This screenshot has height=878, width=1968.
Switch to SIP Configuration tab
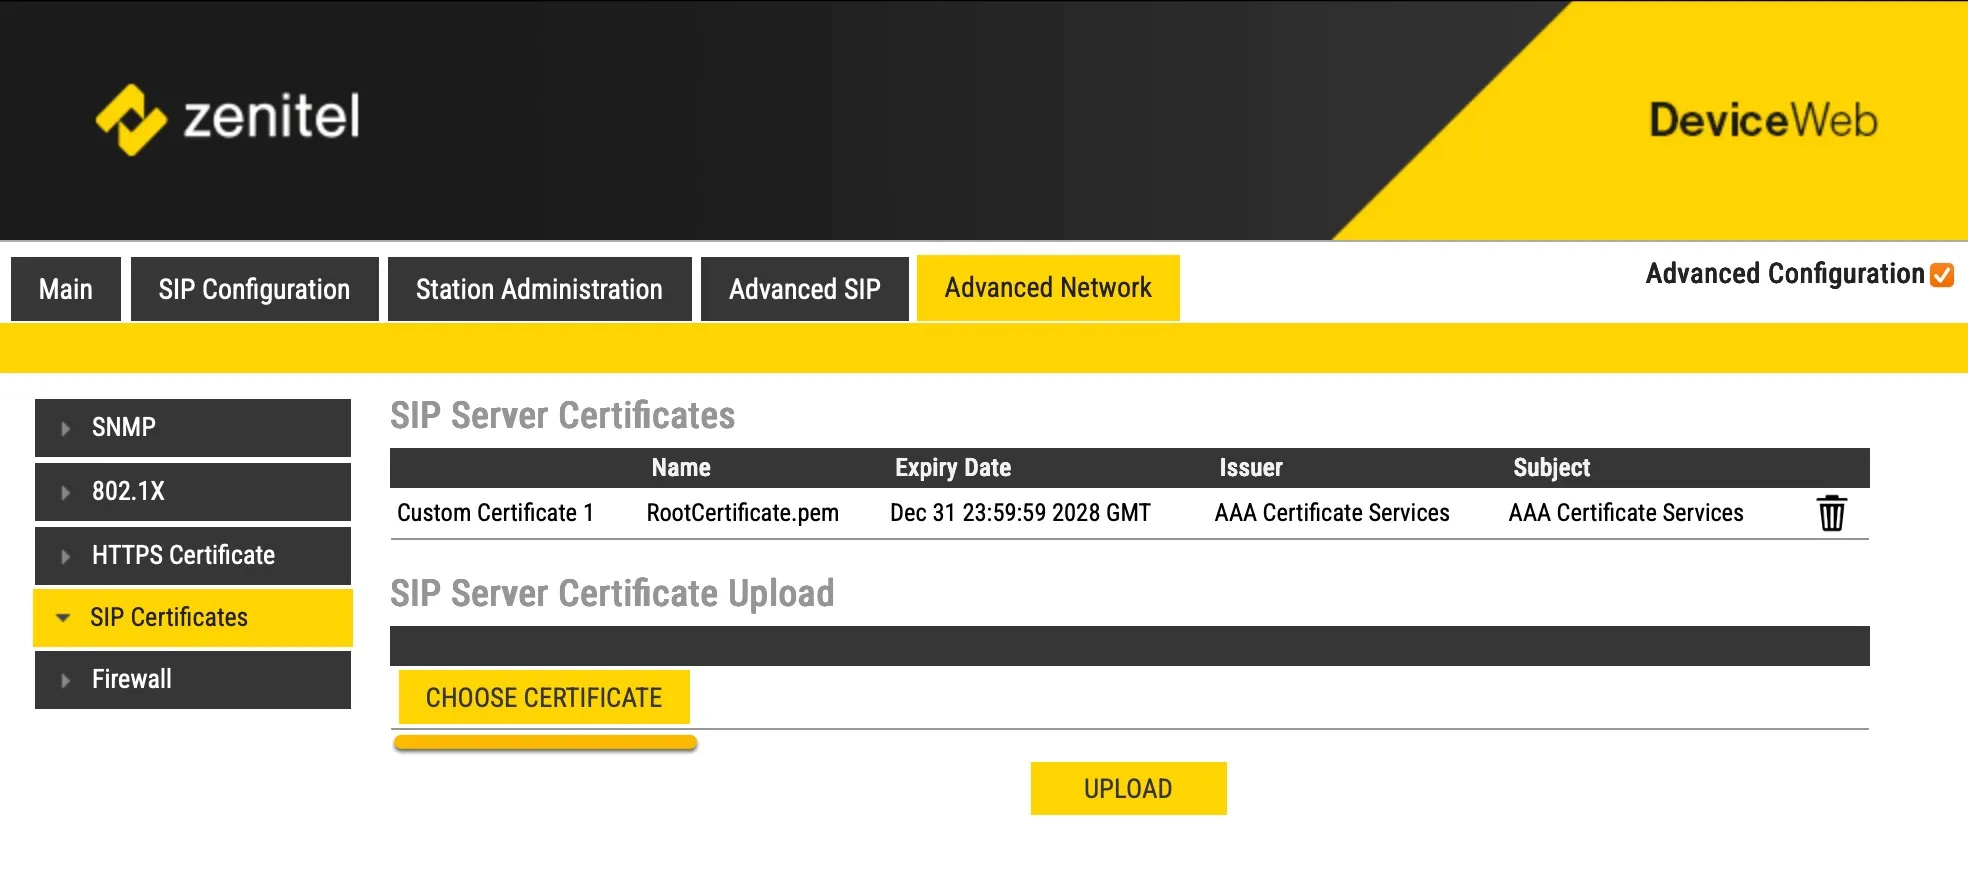(x=254, y=289)
